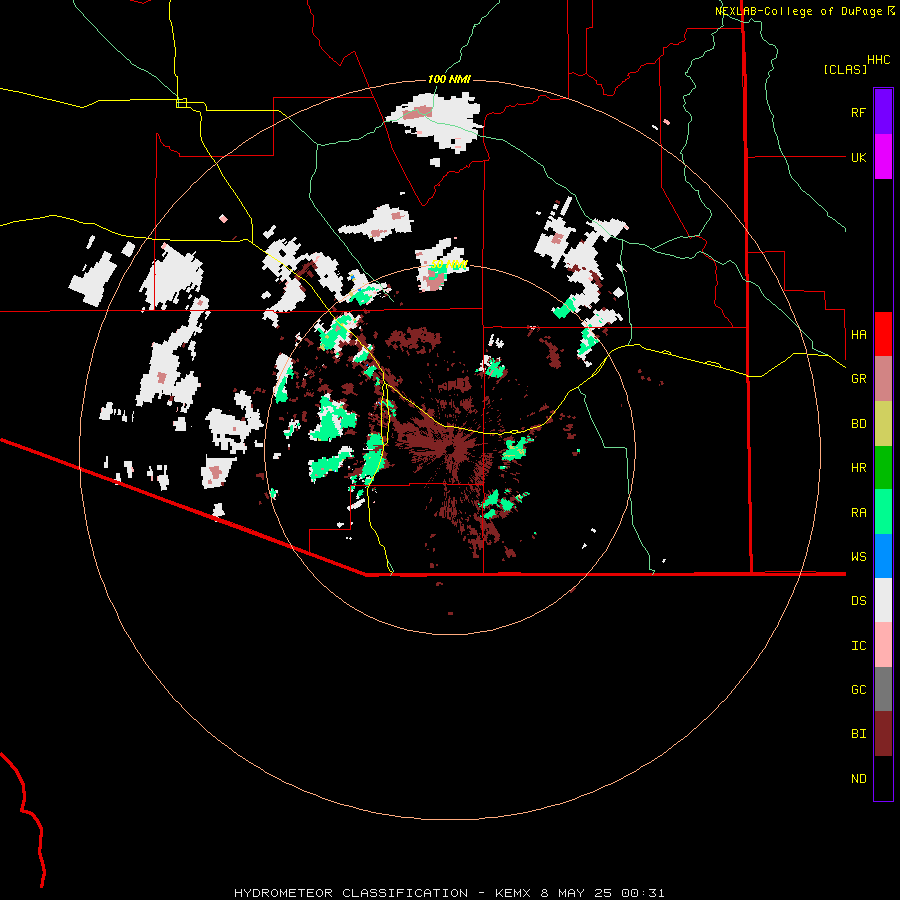Click the dark red BI color swatch
This screenshot has width=900, height=900.
[x=883, y=734]
